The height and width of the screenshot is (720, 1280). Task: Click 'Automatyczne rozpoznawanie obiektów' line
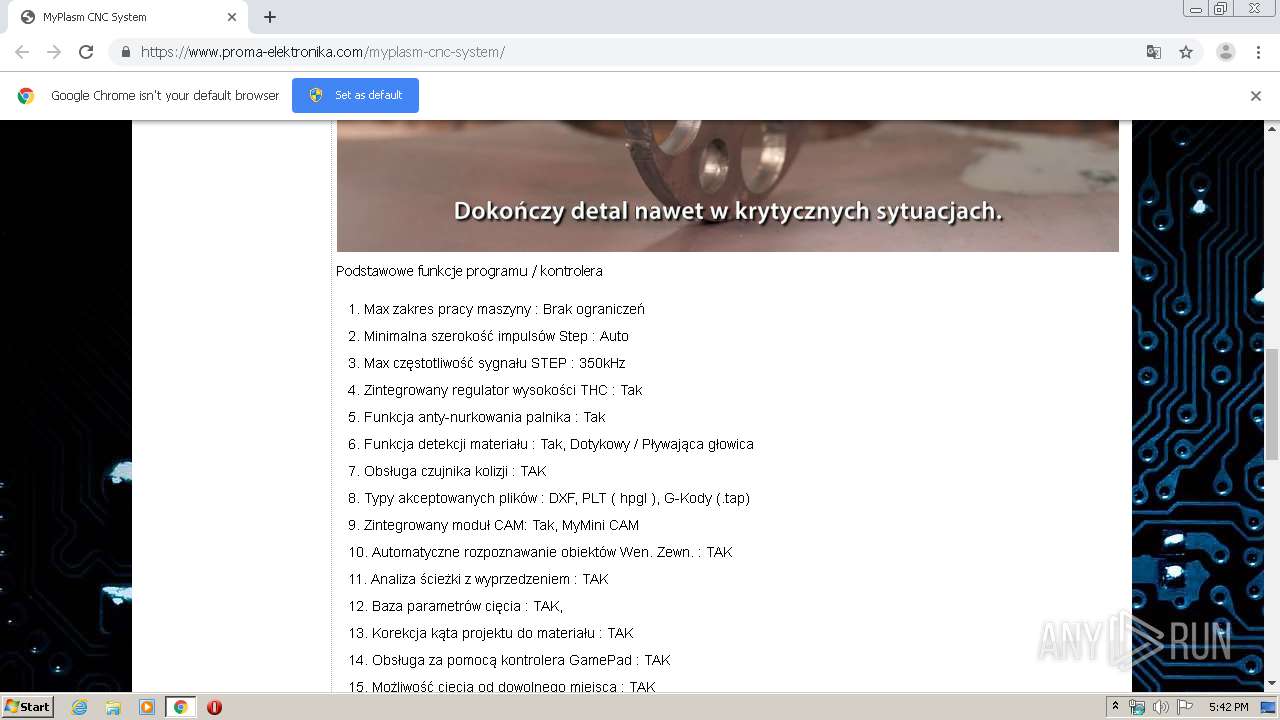point(552,552)
